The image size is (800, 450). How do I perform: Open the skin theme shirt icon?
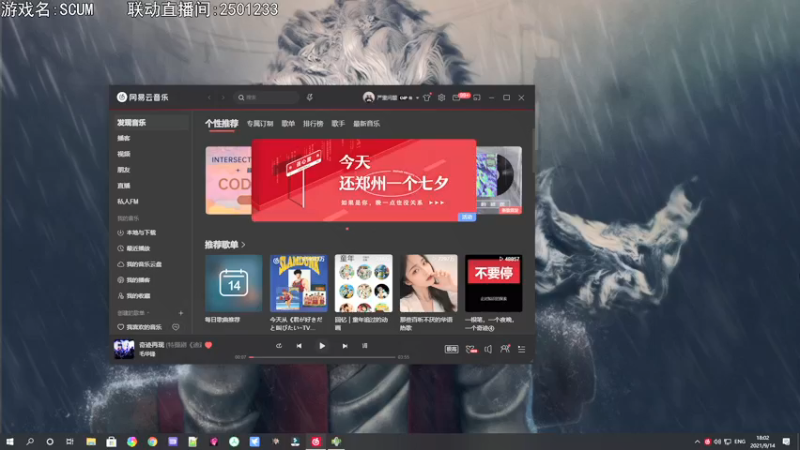(427, 97)
